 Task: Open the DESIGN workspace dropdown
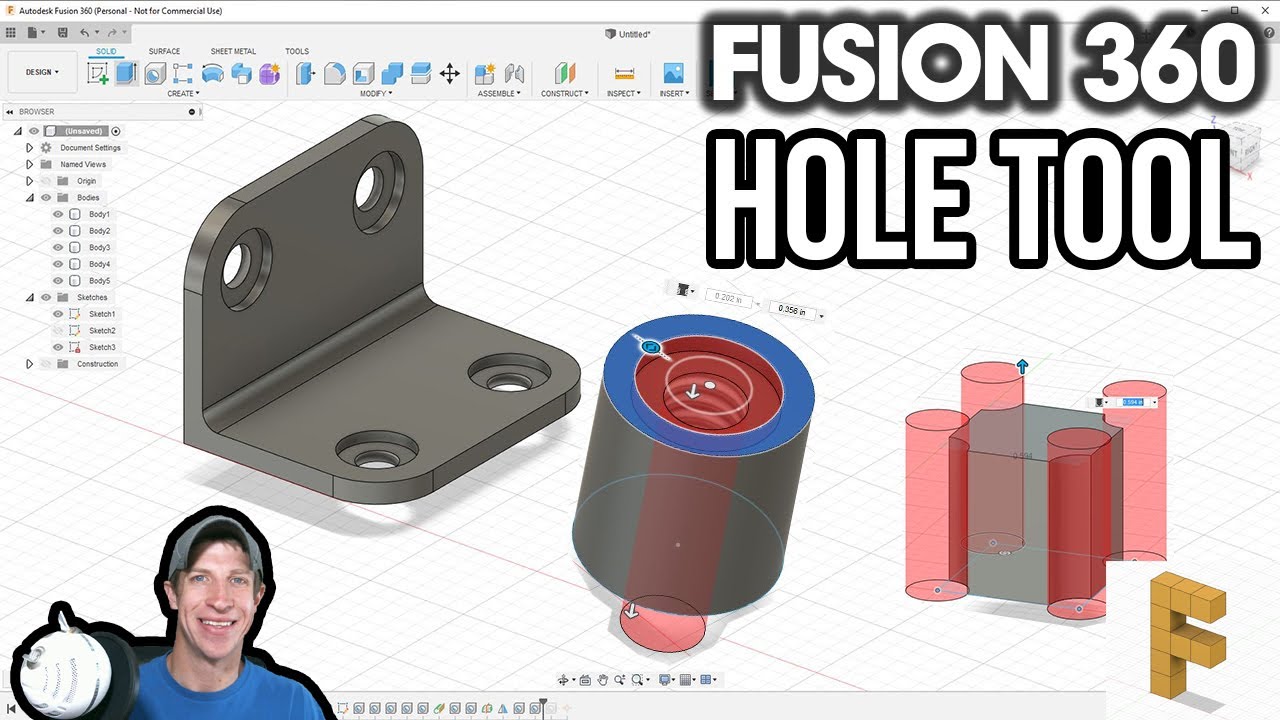(42, 72)
